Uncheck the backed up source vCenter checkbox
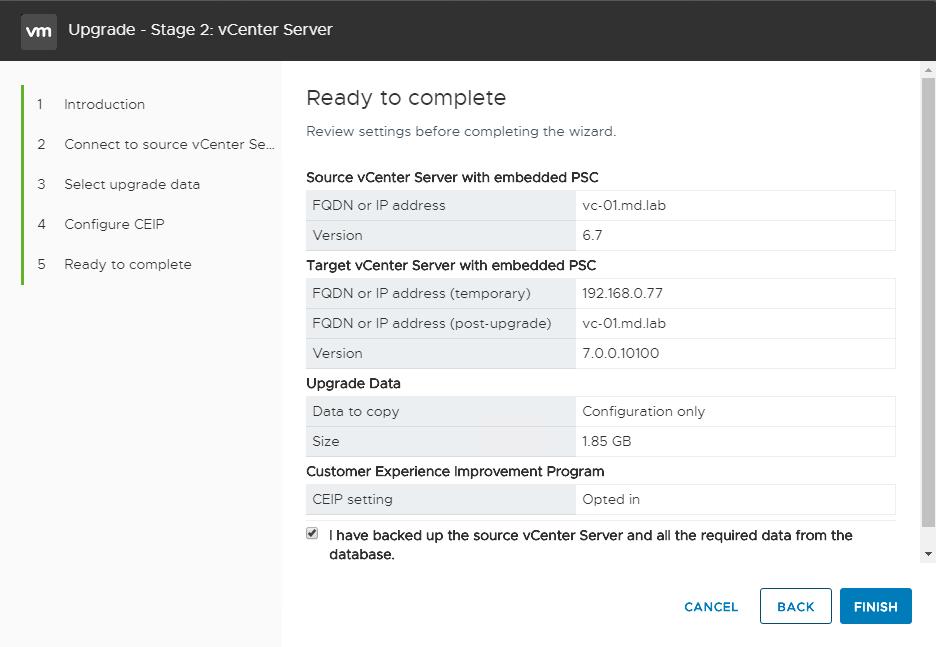The width and height of the screenshot is (936, 647). click(312, 533)
